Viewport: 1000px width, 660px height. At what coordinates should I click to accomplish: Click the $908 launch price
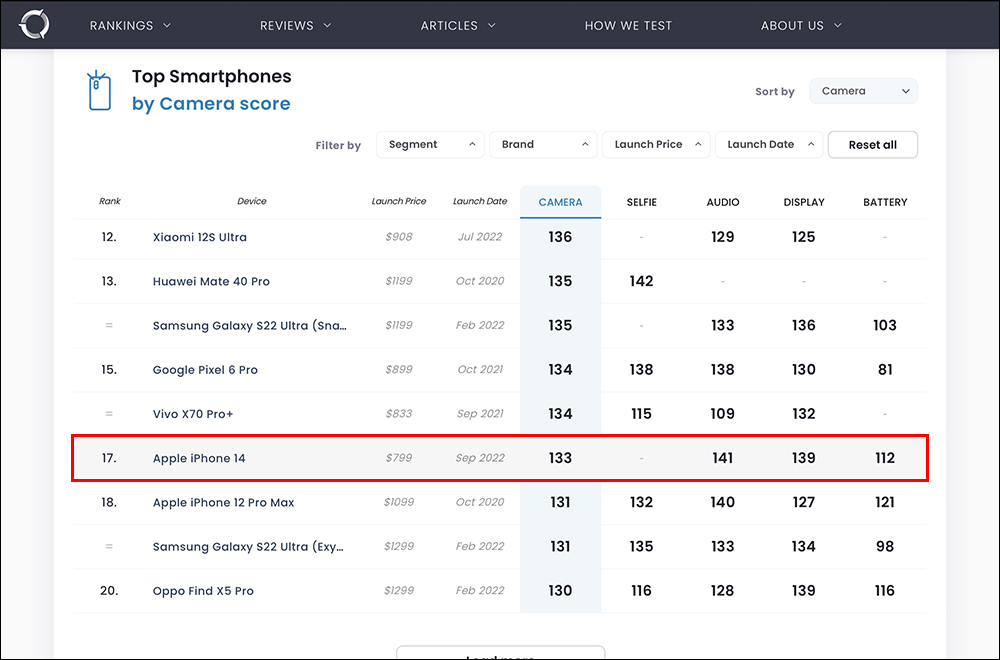coord(399,237)
